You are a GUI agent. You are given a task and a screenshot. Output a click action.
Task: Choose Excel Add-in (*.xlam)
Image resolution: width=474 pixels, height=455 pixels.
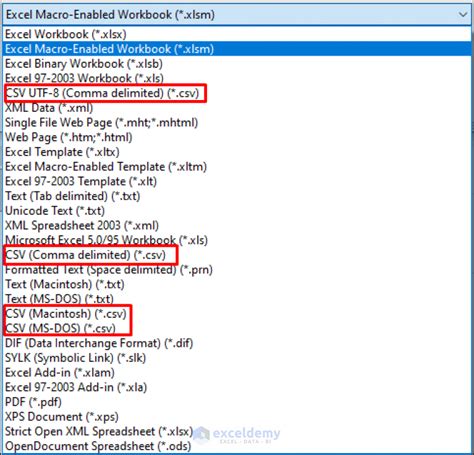click(237, 372)
